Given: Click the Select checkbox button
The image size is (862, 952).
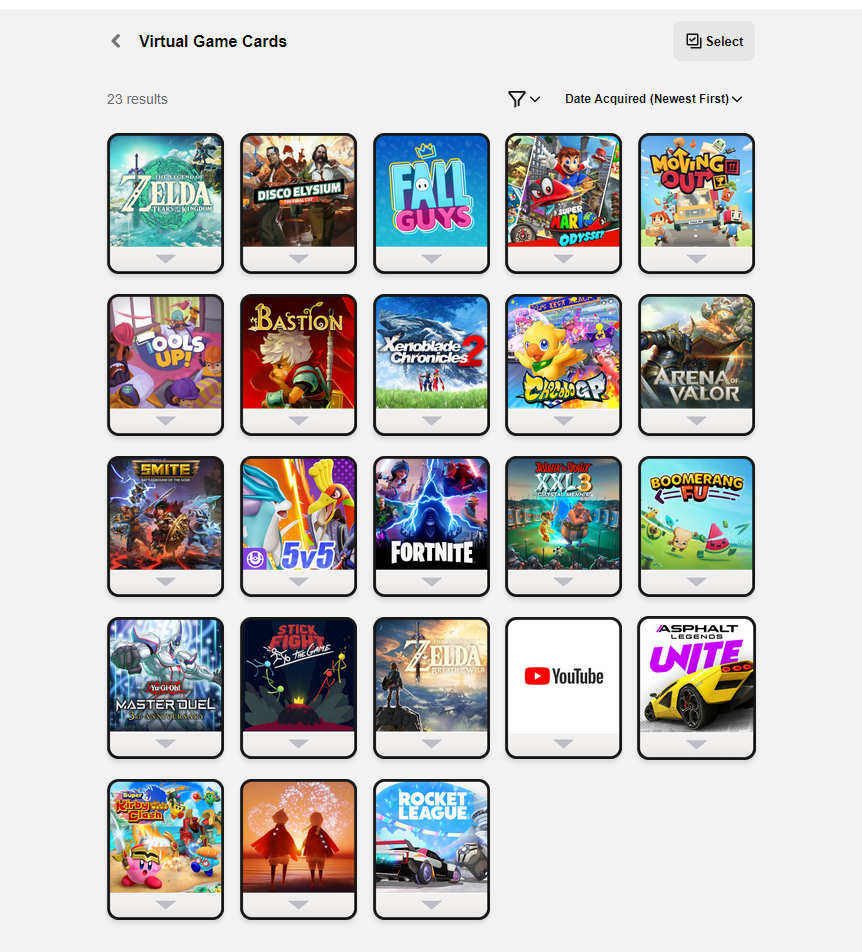Looking at the screenshot, I should [x=714, y=41].
